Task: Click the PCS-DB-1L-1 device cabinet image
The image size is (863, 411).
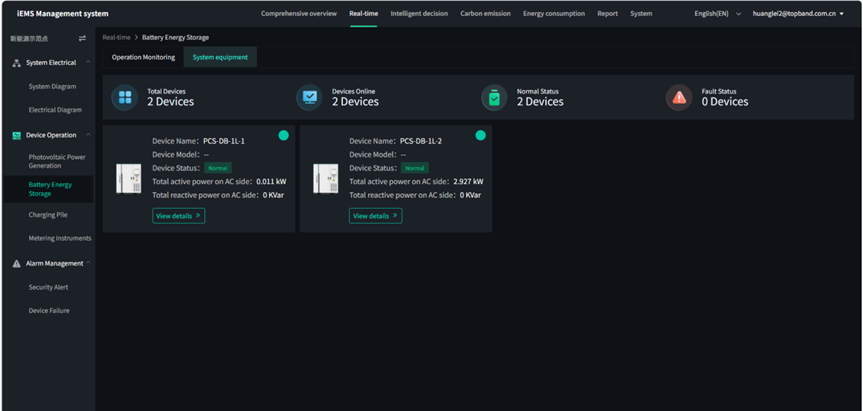Action: coord(128,178)
